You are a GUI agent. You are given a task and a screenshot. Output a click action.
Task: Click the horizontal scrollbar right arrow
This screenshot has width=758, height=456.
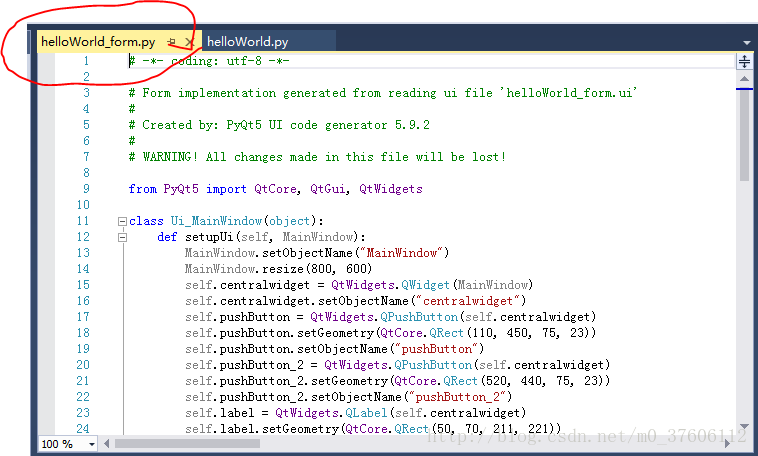pos(727,443)
